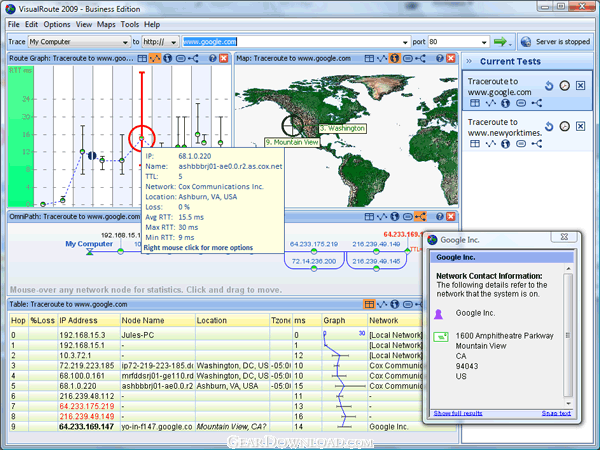Open the Show full results link
Image resolution: width=600 pixels, height=450 pixels.
[458, 413]
